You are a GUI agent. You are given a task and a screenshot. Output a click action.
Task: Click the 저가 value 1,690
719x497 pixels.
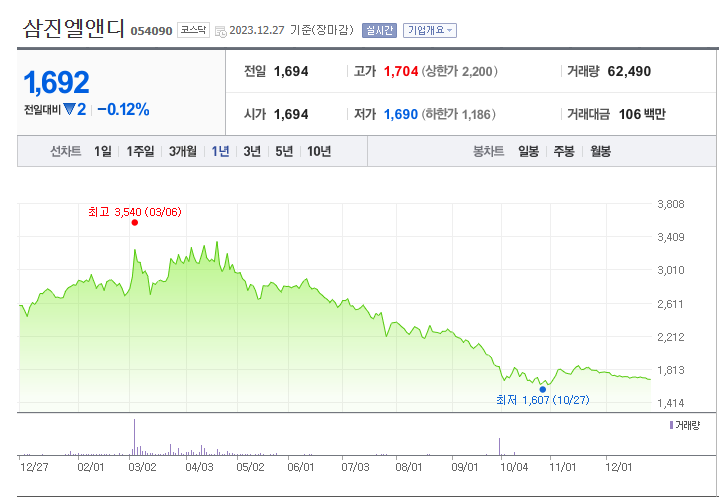pyautogui.click(x=401, y=114)
